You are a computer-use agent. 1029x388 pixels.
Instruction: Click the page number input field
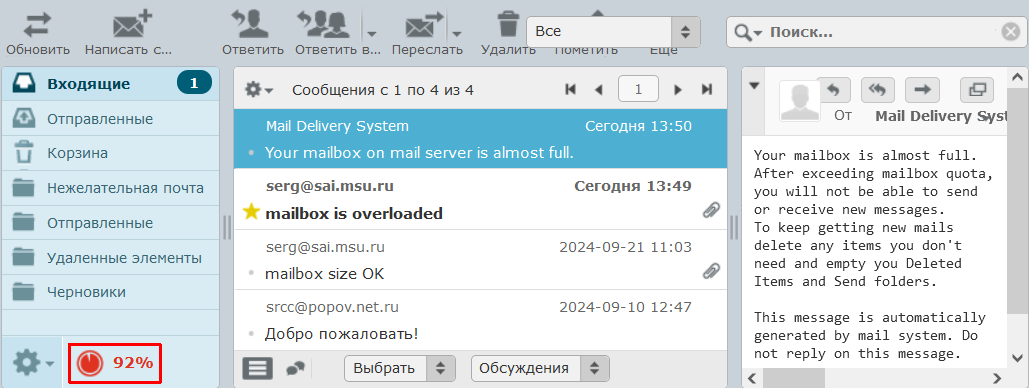pos(639,89)
